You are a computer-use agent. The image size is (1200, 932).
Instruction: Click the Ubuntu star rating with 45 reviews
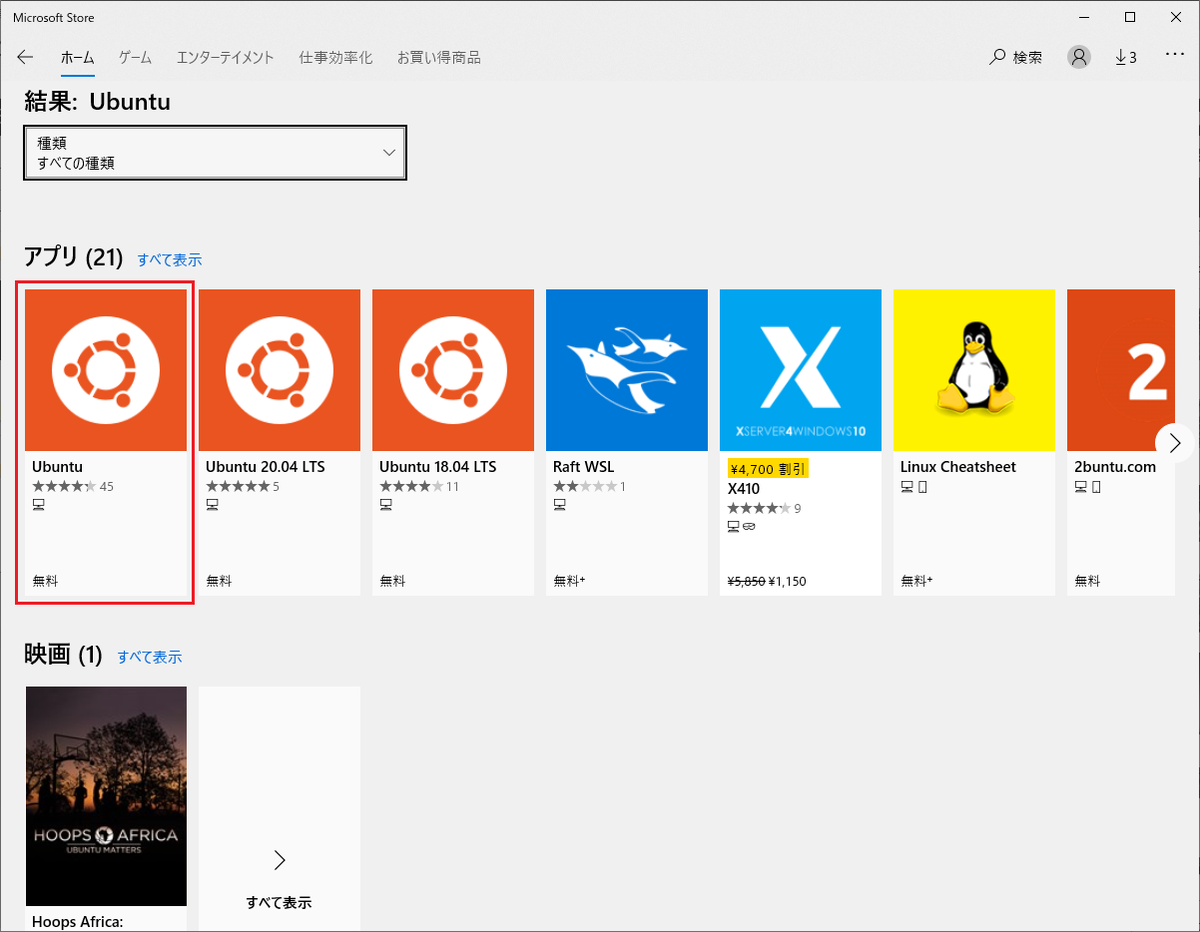[x=73, y=487]
